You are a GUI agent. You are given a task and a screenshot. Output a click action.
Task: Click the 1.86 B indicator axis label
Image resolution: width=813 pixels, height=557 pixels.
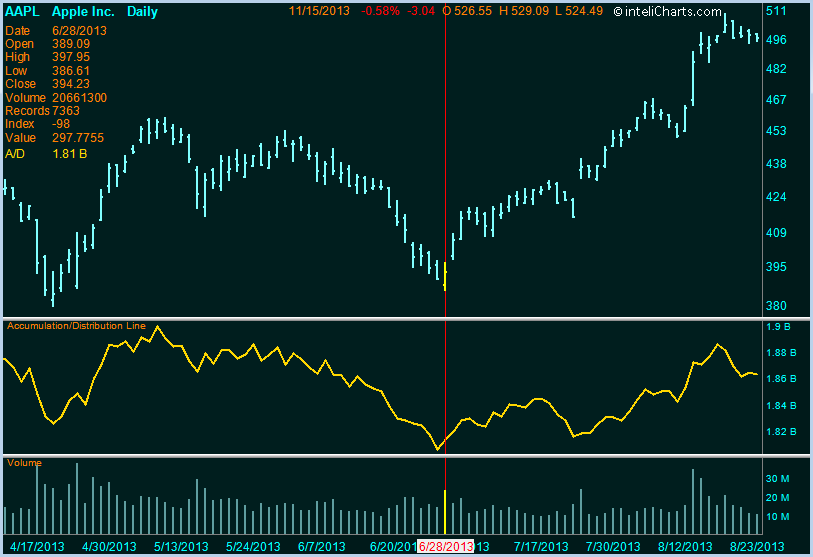click(781, 379)
